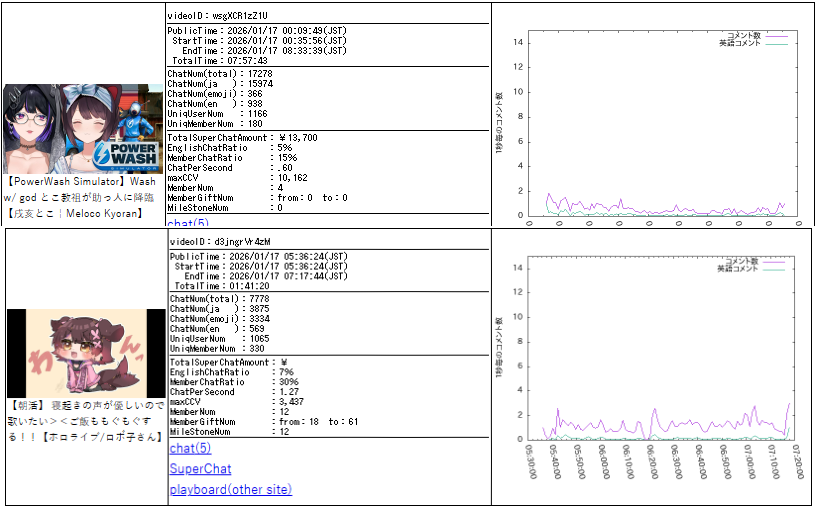Viewport: 815px width, 506px height.
Task: Open the puppy-girl morning stream thumbnail
Action: coord(86,353)
